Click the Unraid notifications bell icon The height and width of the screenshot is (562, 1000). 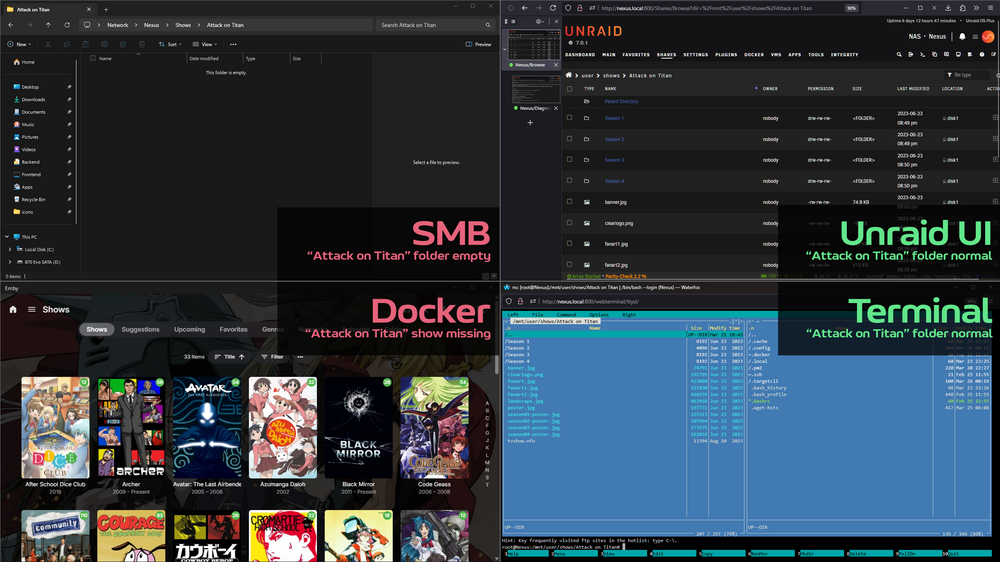coord(962,36)
